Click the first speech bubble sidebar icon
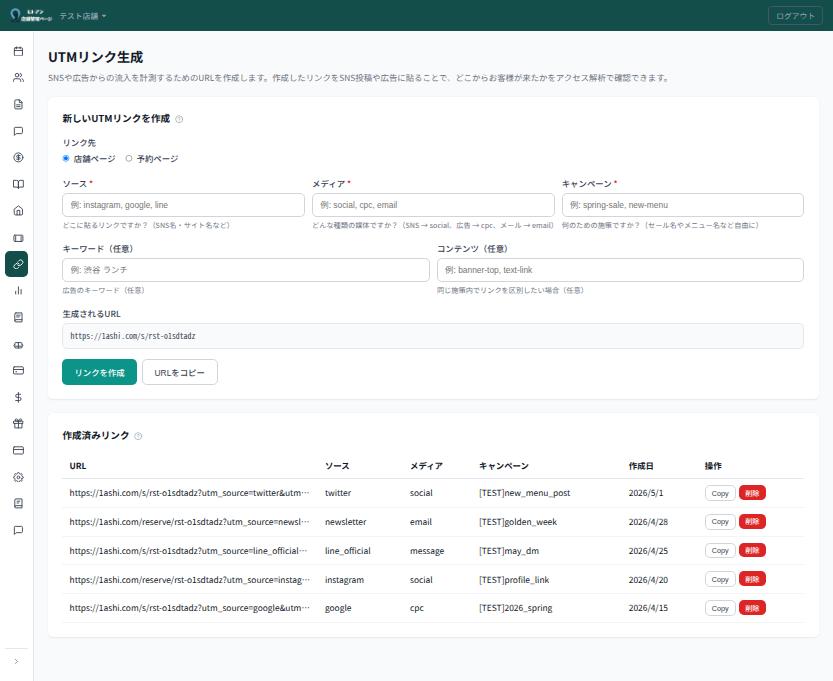This screenshot has height=681, width=833. point(18,131)
